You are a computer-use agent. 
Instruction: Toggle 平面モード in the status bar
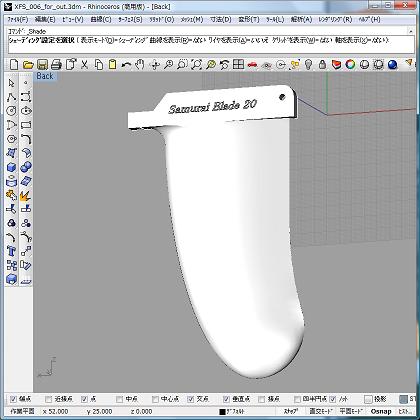click(351, 411)
